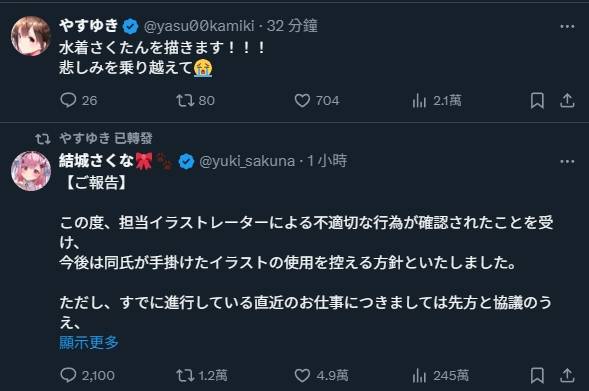The height and width of the screenshot is (391, 589).
Task: Bookmark やすゆき's tweet
Action: pyautogui.click(x=537, y=101)
